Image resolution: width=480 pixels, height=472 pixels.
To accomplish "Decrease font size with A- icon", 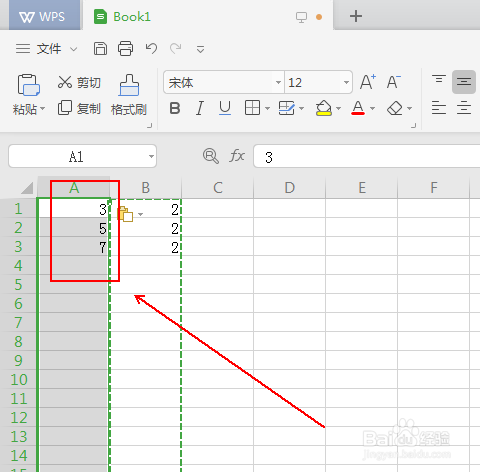I will click(393, 82).
